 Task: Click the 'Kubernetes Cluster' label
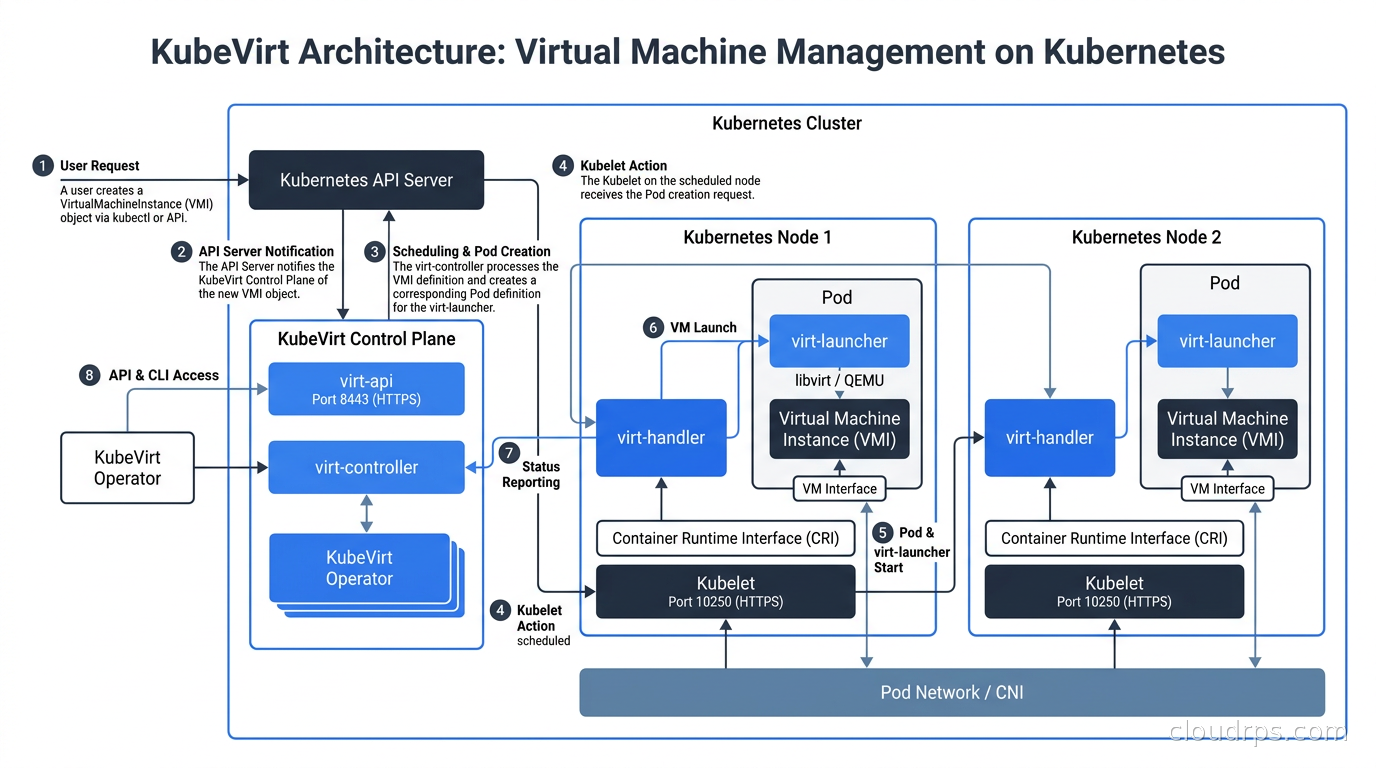tap(787, 124)
